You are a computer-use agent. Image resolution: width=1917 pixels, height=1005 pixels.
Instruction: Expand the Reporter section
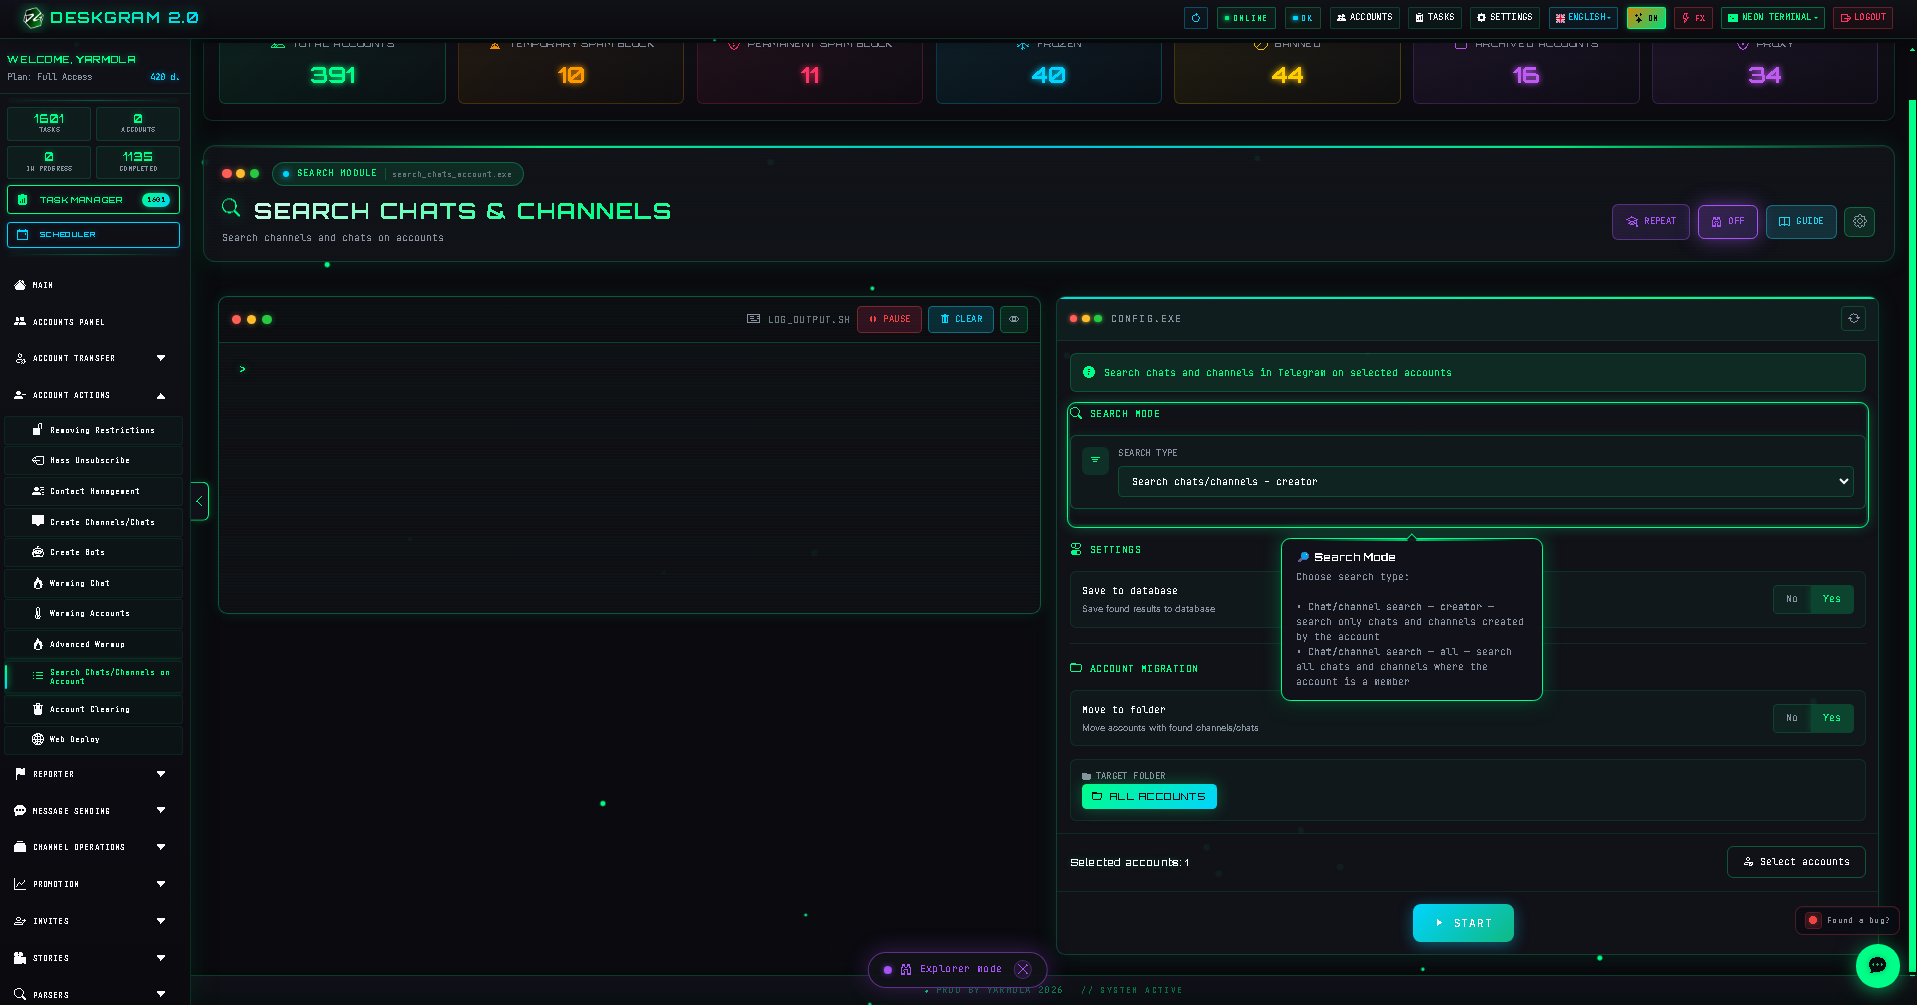click(x=95, y=774)
